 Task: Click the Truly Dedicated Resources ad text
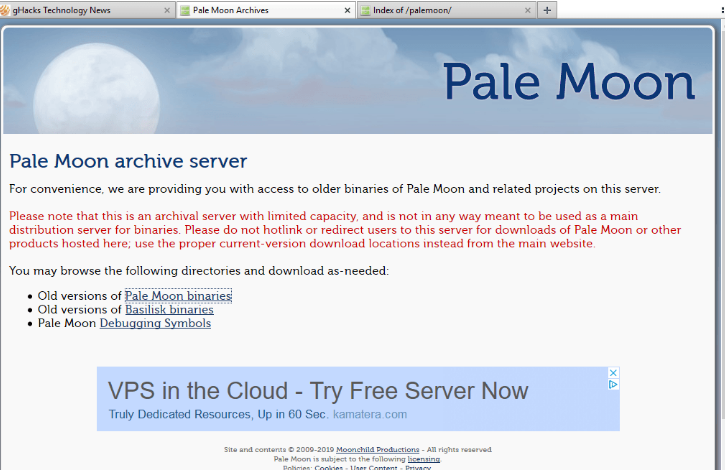tap(217, 414)
